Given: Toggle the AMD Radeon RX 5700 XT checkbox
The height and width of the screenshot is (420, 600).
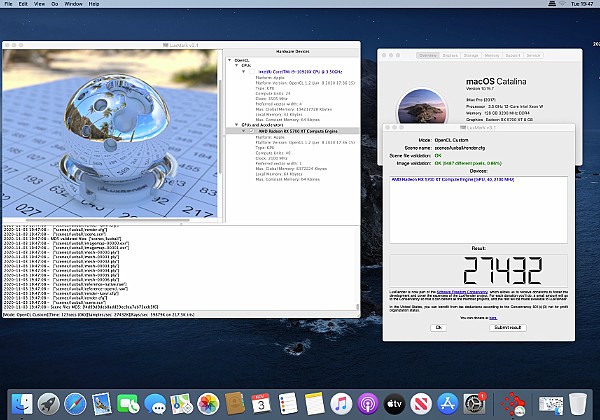Looking at the screenshot, I should pyautogui.click(x=252, y=130).
